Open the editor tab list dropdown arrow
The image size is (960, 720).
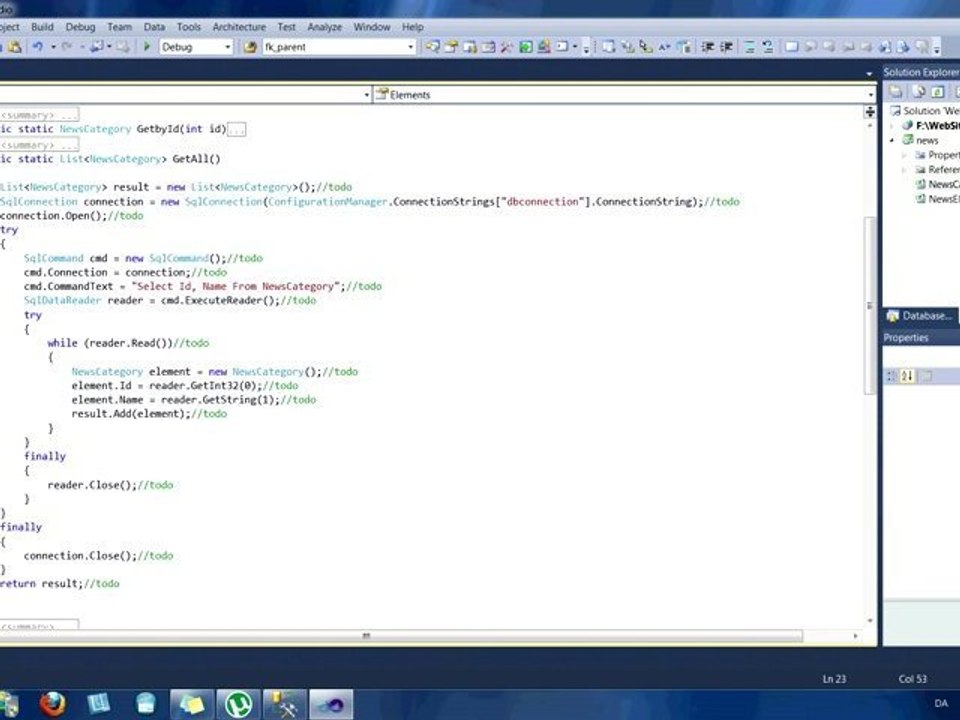(869, 74)
